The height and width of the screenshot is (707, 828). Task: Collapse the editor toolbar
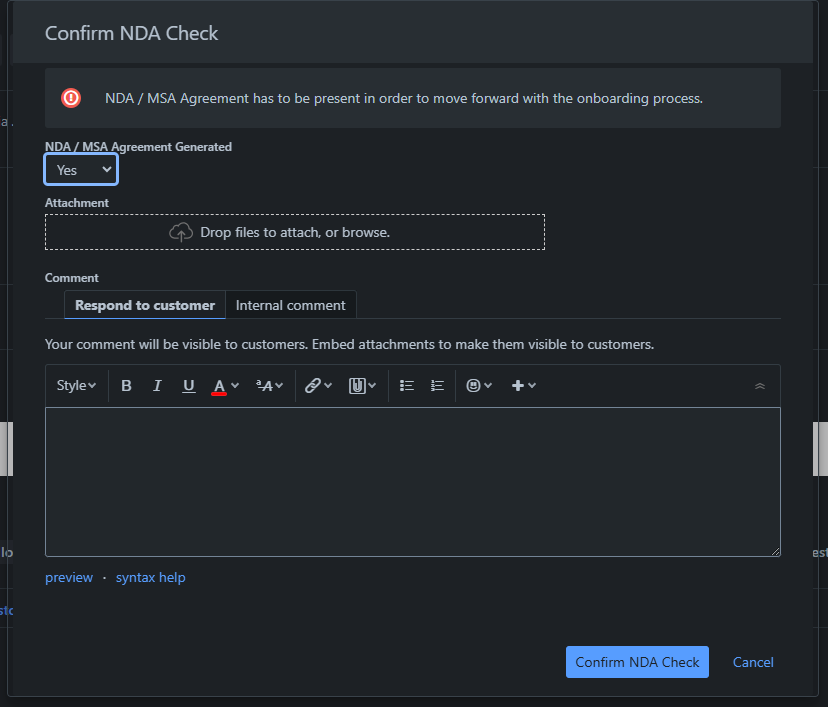click(759, 386)
